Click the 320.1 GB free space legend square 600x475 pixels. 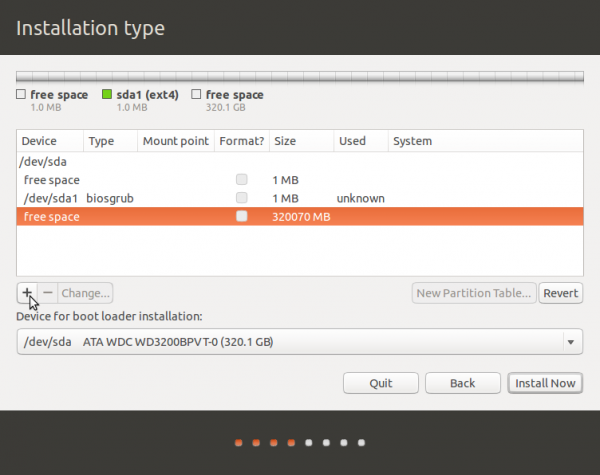pos(195,95)
